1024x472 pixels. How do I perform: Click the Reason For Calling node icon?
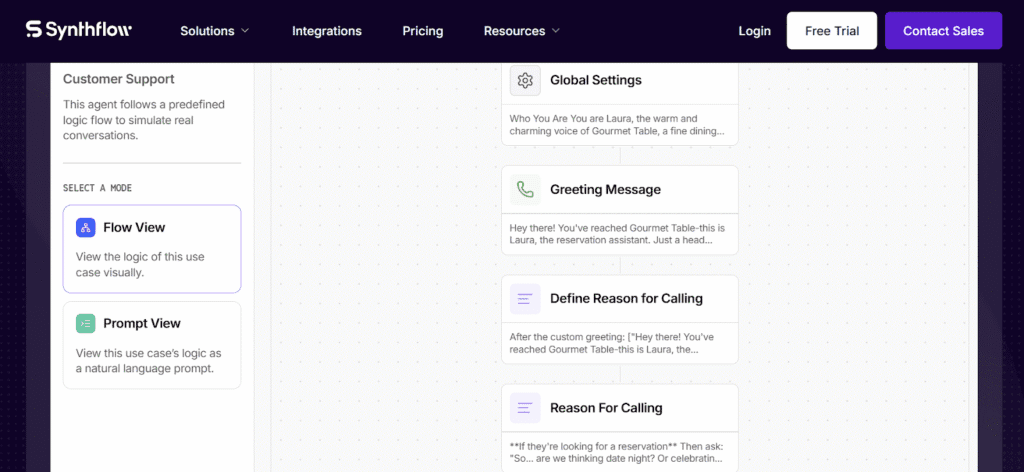(525, 408)
